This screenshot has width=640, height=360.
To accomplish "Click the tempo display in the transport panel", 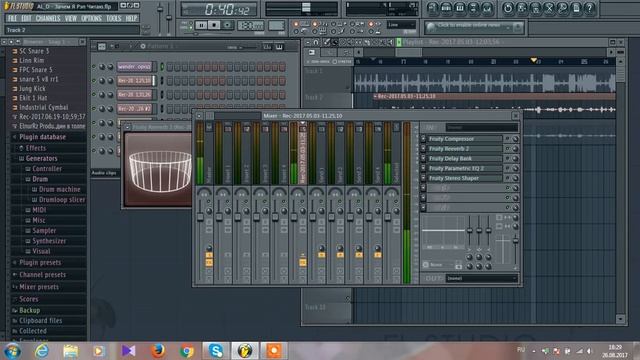I will click(251, 26).
